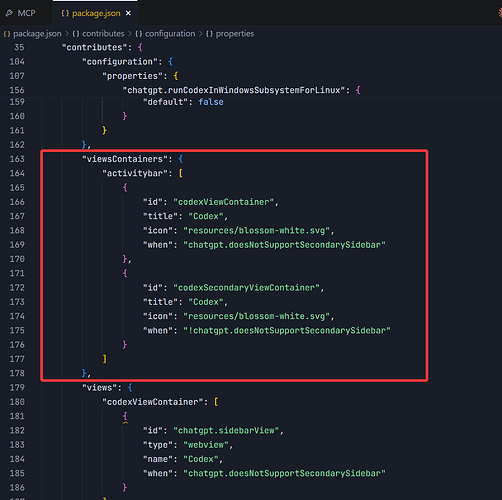Screen dimensions: 502x500
Task: Open package.json breadcrumb segment
Action: pyautogui.click(x=37, y=34)
